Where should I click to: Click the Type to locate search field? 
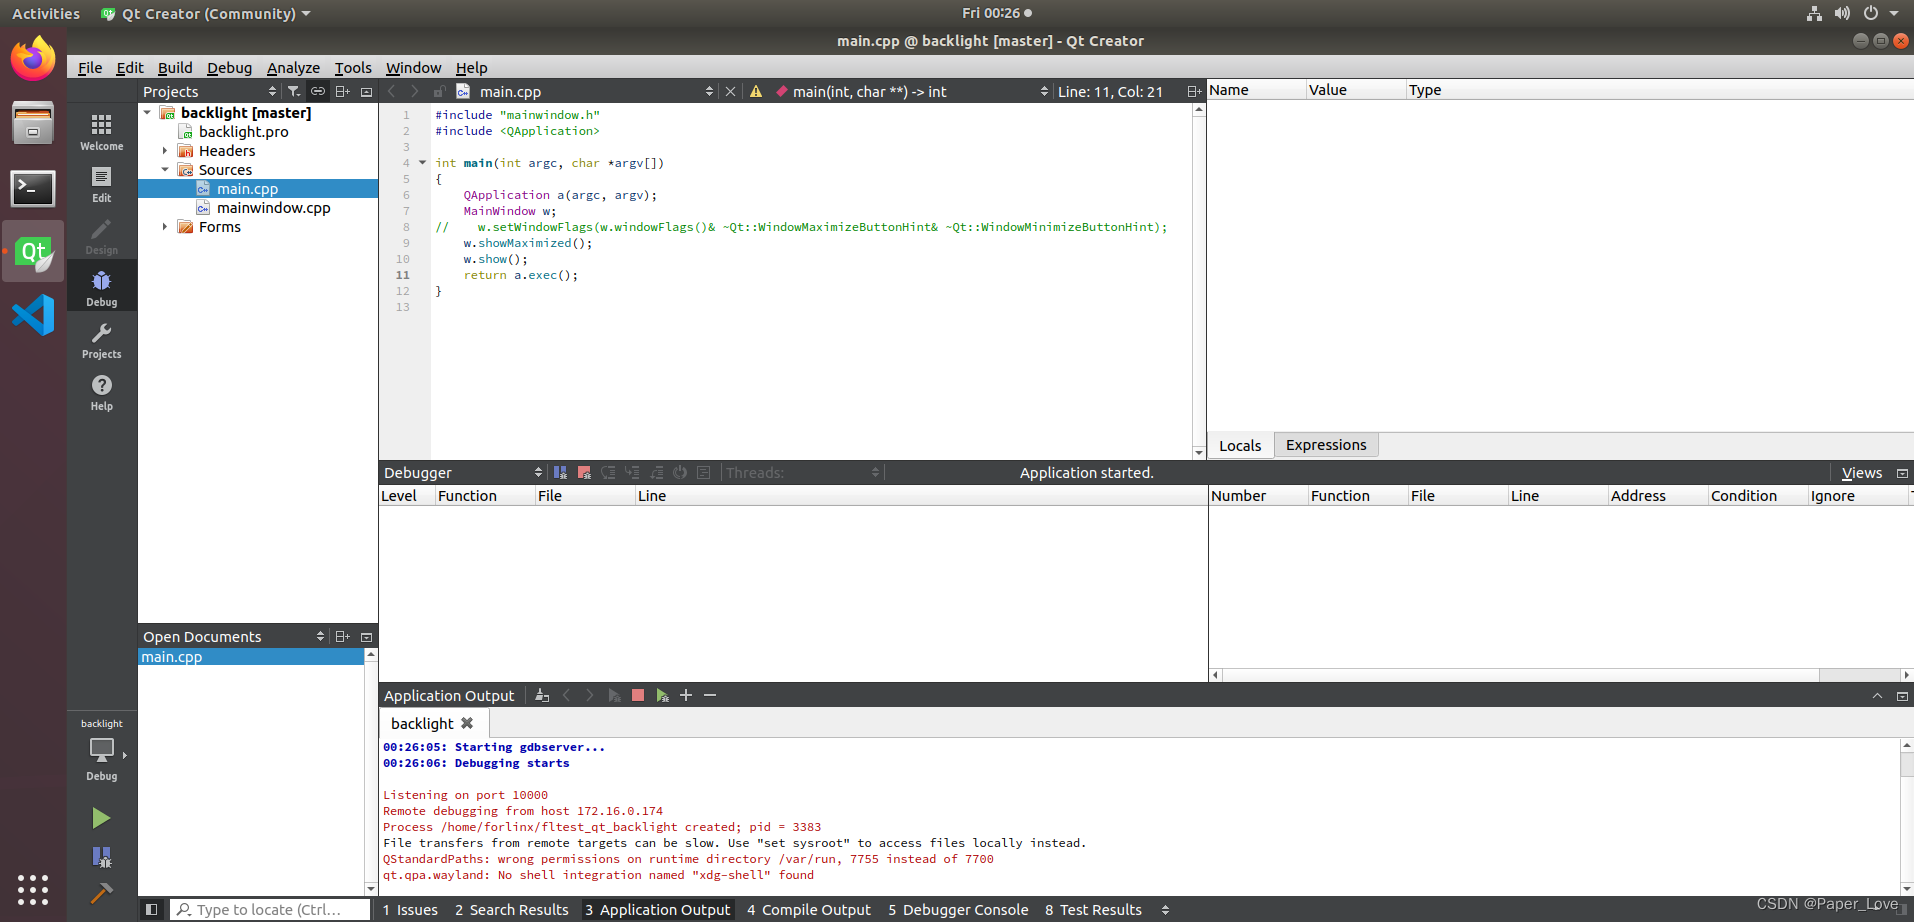270,909
